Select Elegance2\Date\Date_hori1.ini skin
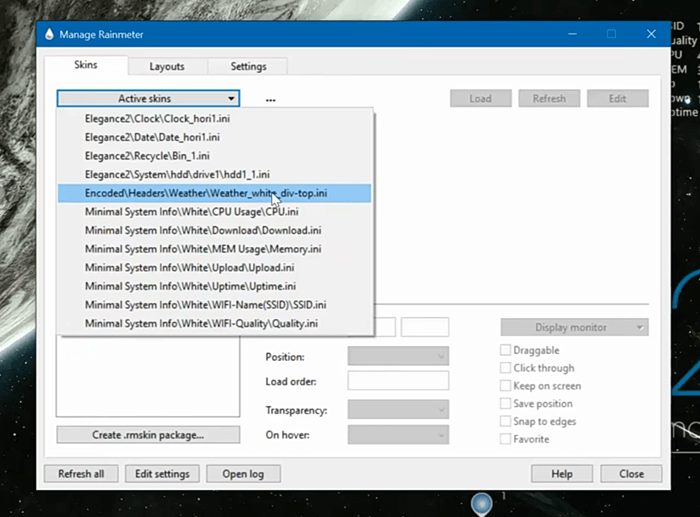Viewport: 700px width, 517px height. (x=215, y=138)
